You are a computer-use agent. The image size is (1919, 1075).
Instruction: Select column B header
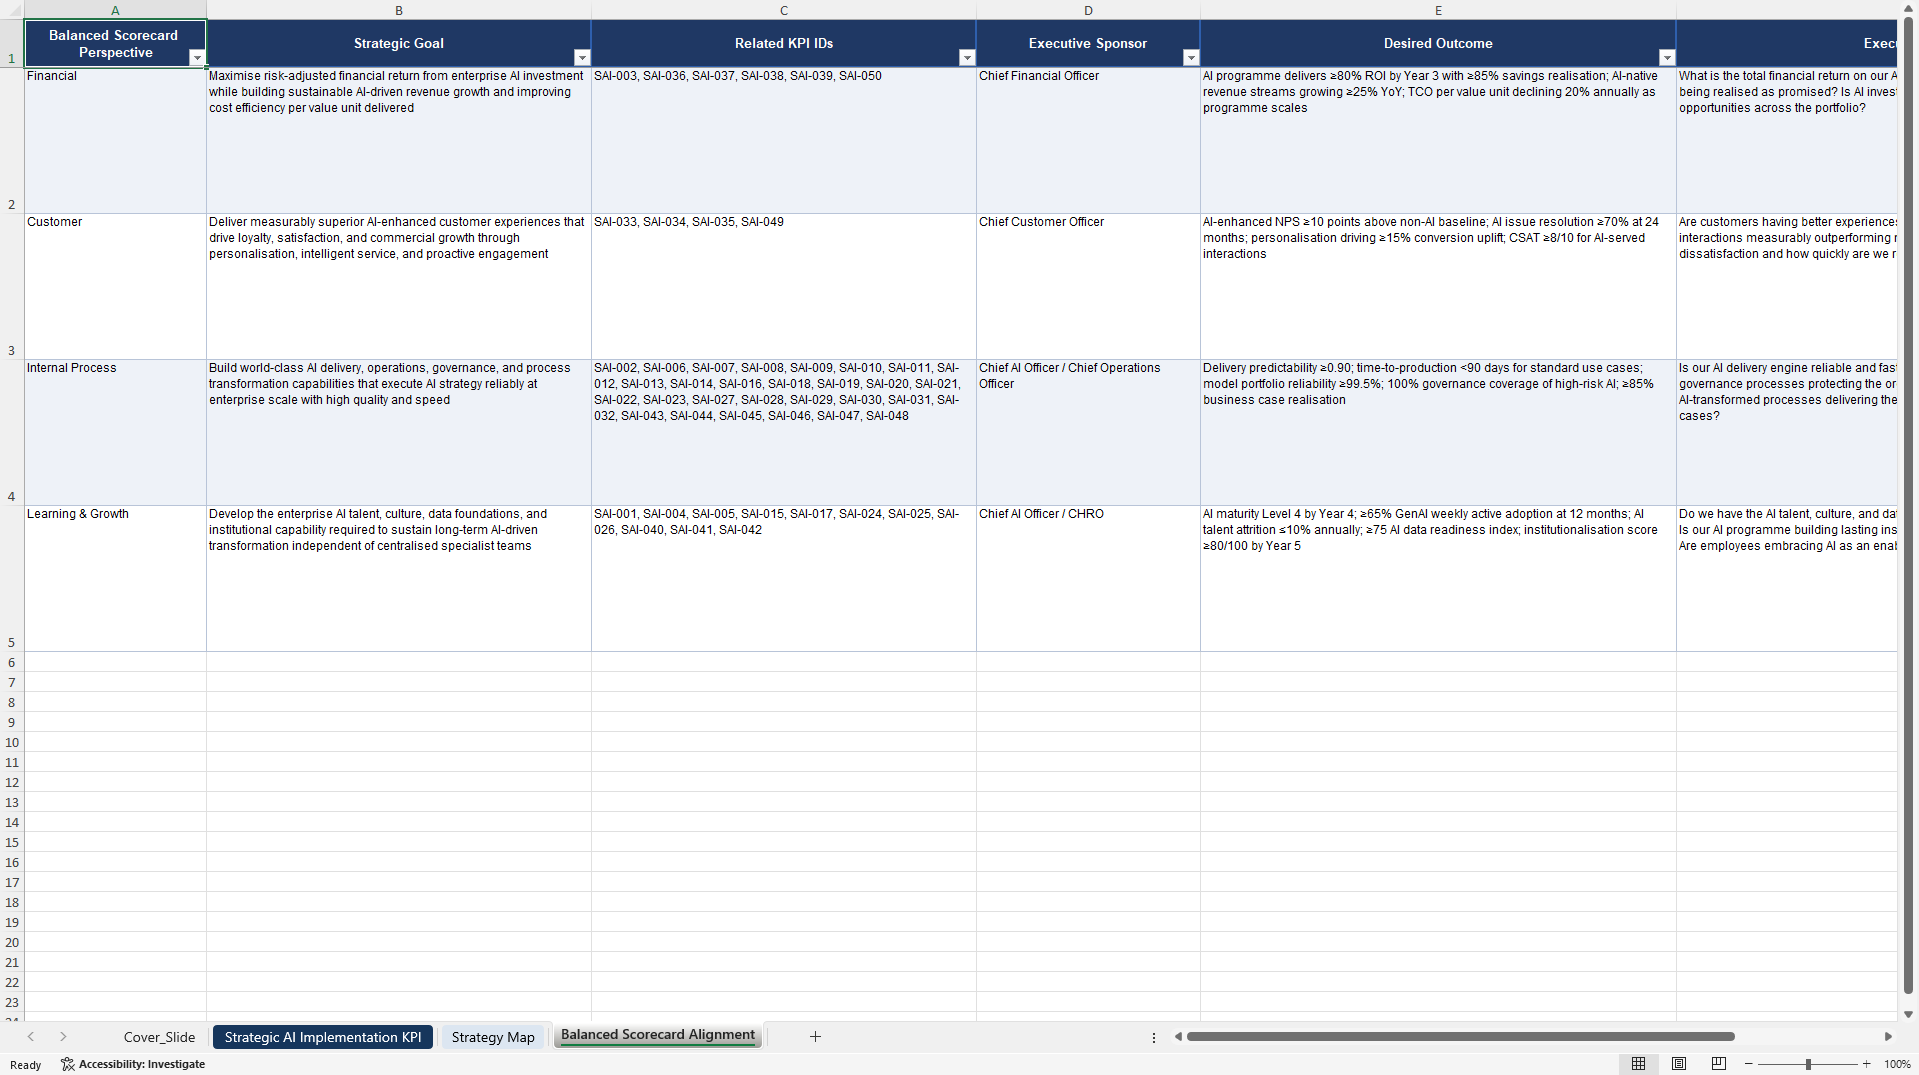coord(399,10)
